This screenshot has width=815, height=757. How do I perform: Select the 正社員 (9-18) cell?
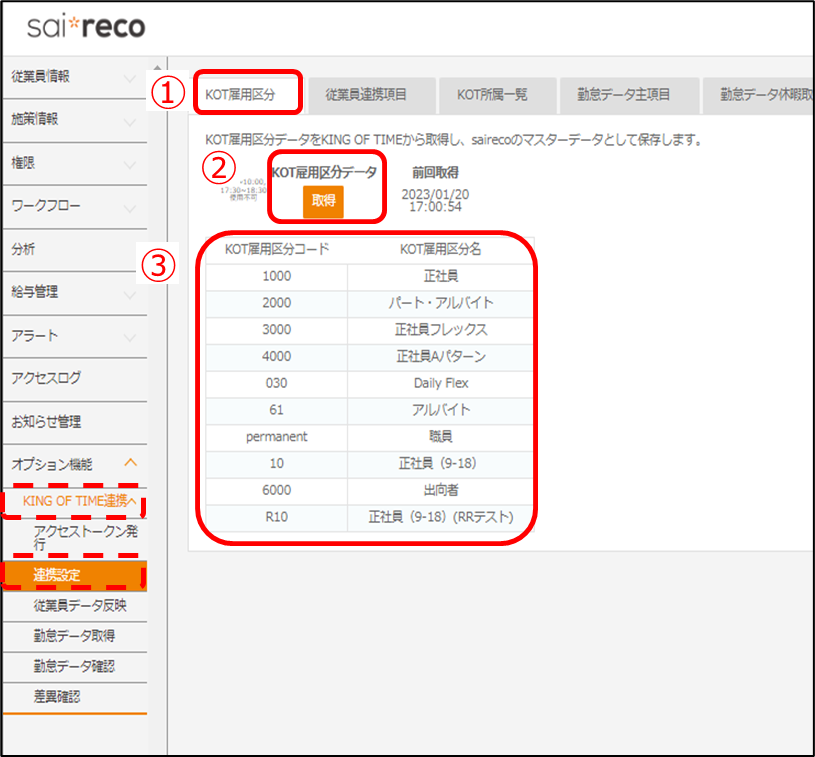coord(441,464)
